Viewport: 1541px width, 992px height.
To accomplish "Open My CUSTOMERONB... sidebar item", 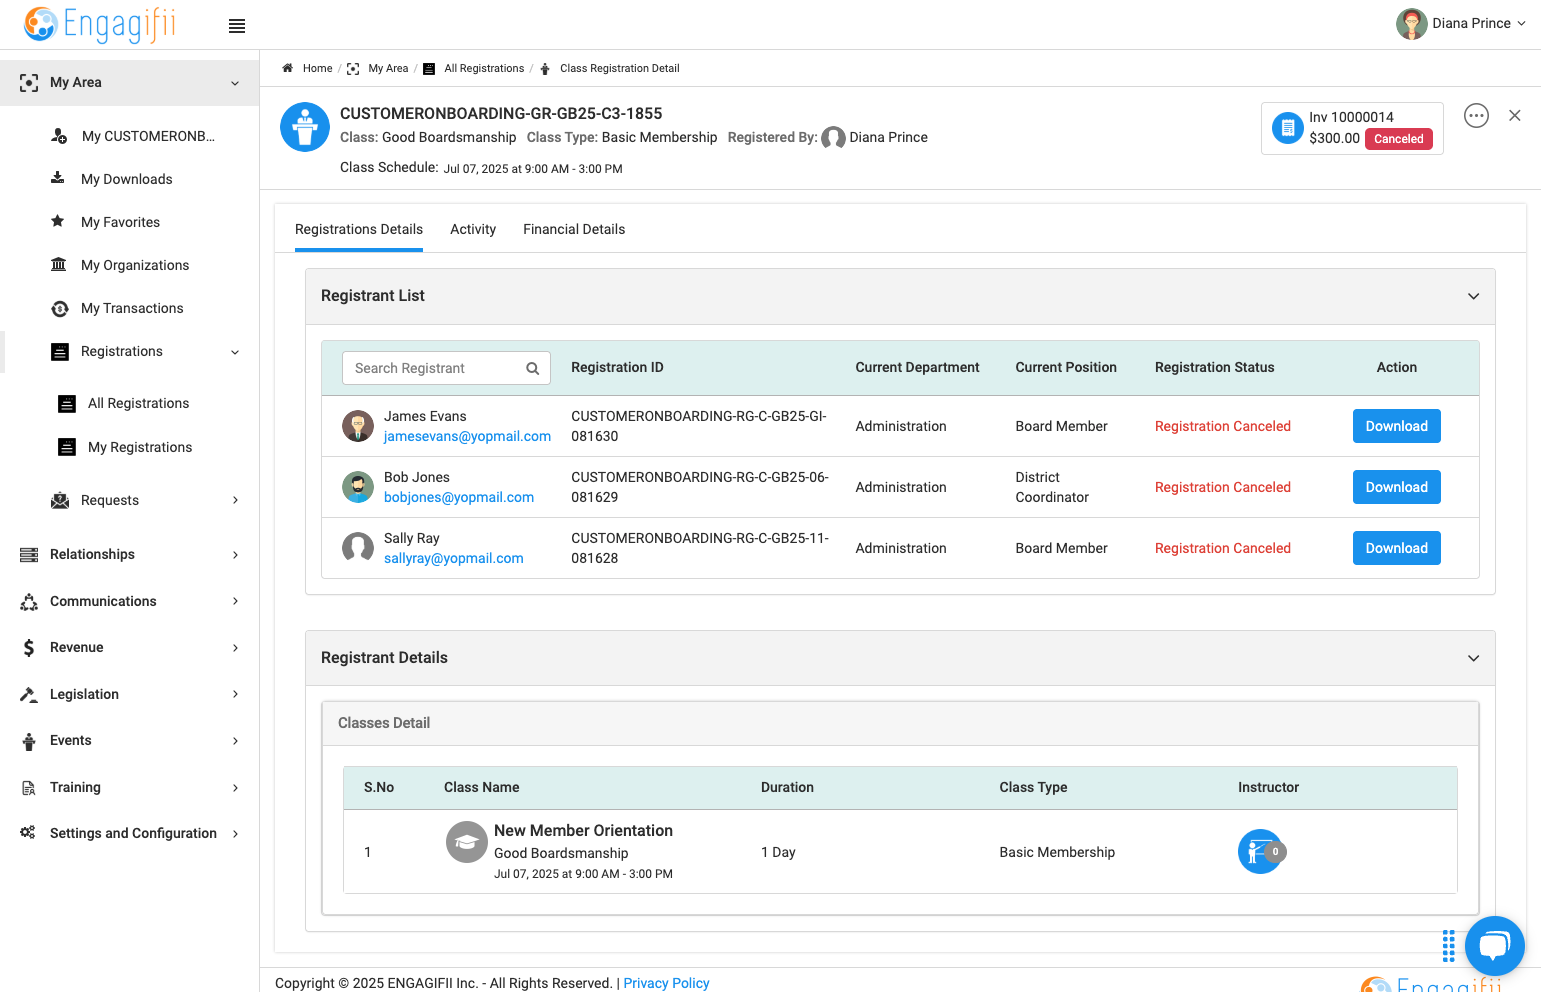I will (148, 136).
